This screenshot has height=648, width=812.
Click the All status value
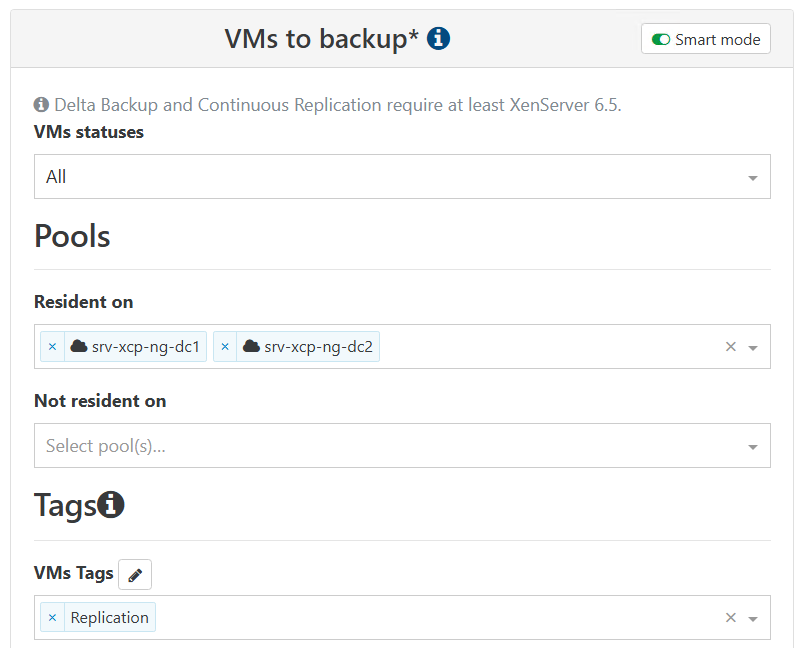(56, 177)
